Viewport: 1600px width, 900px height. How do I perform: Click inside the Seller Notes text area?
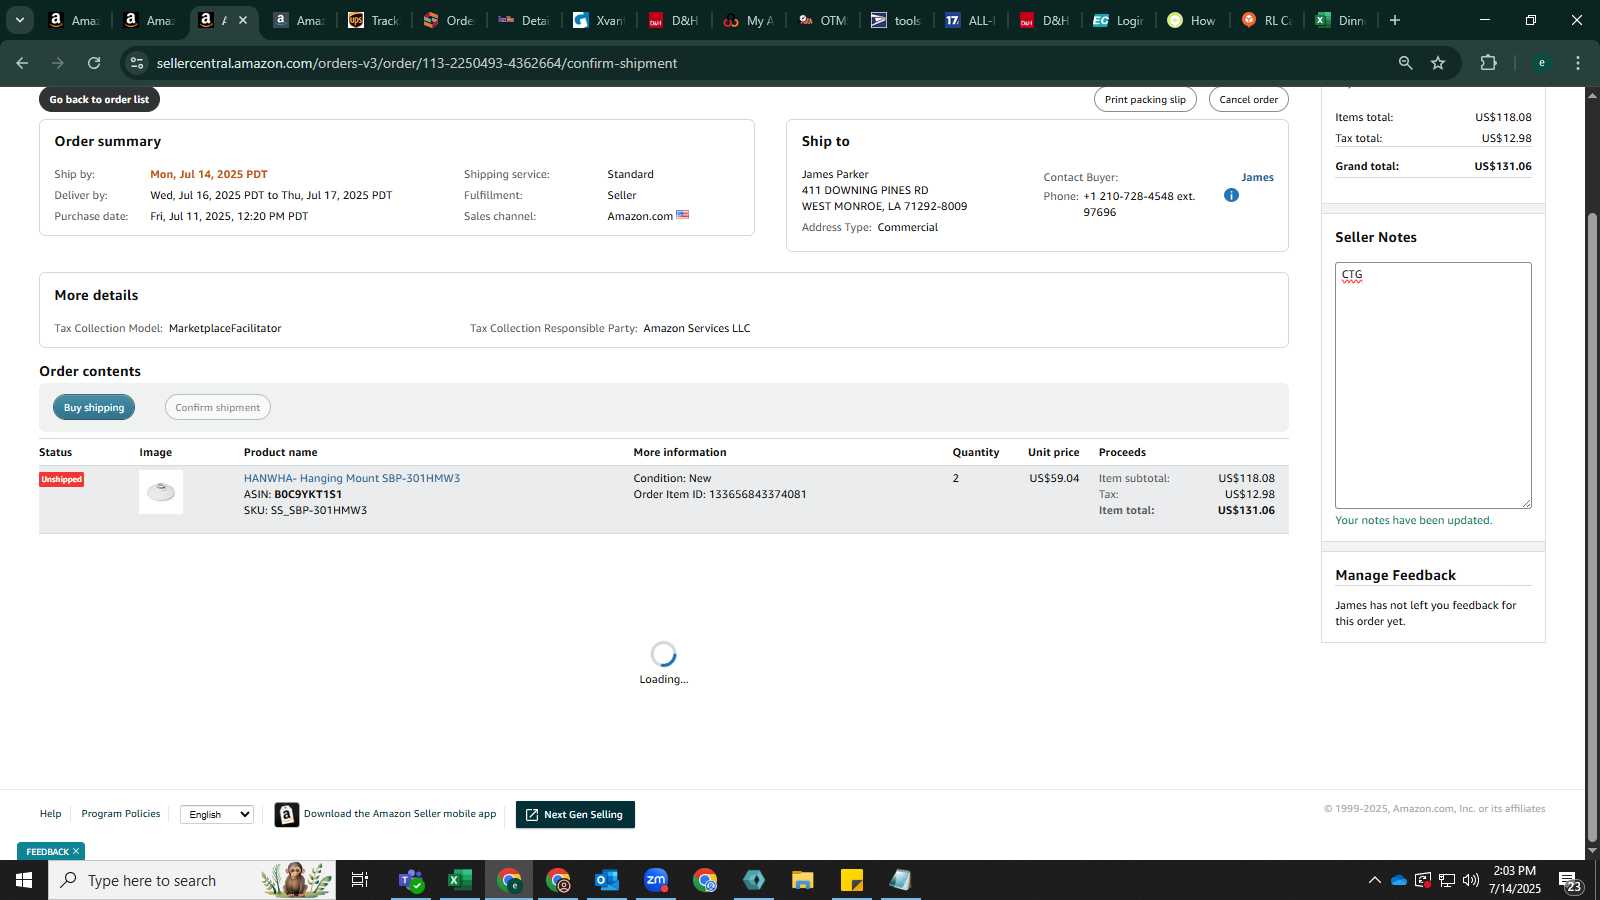(x=1433, y=385)
